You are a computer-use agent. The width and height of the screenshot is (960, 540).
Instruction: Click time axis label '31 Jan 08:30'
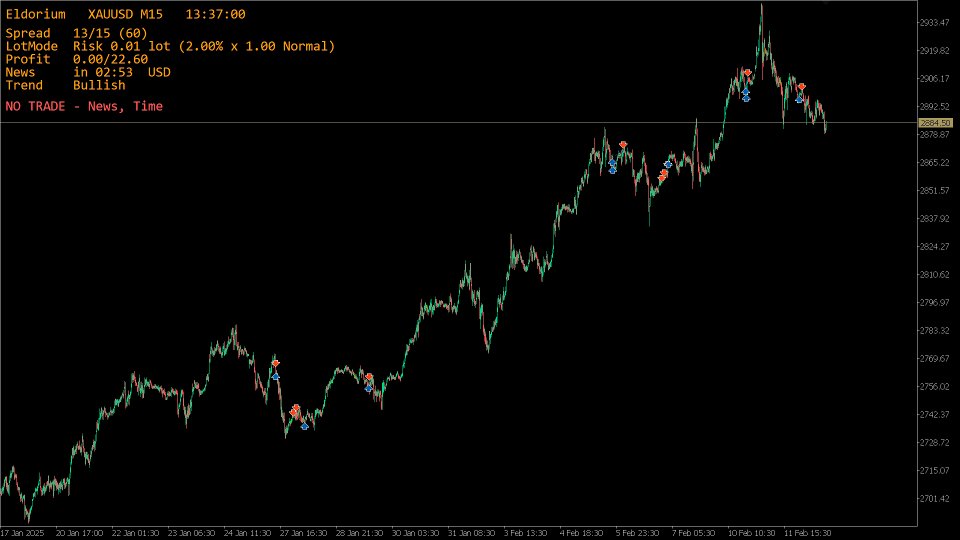point(471,533)
